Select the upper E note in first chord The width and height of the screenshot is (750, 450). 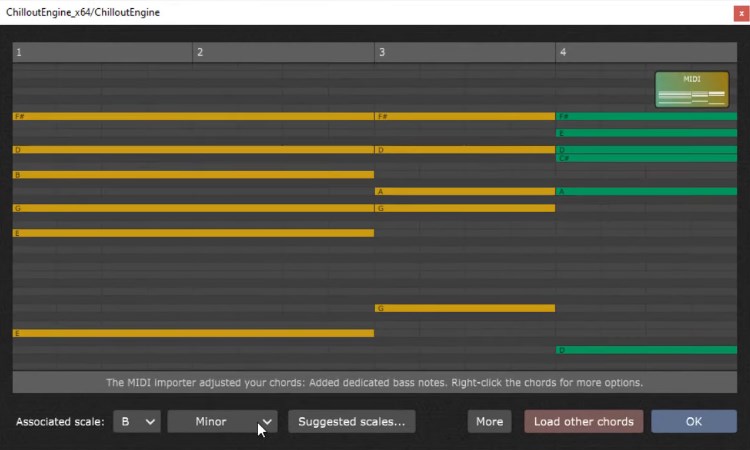(x=193, y=233)
